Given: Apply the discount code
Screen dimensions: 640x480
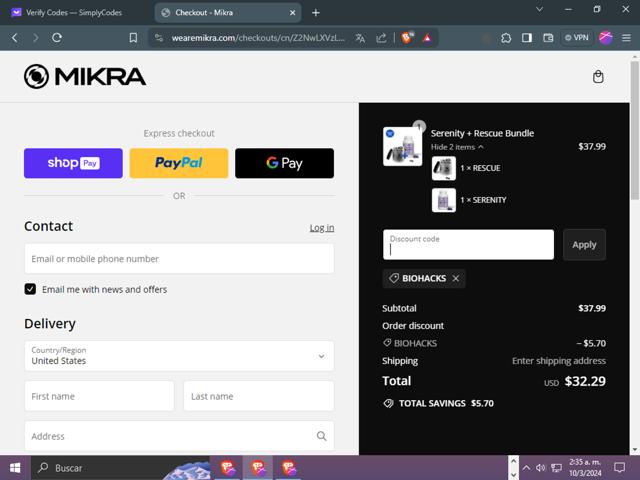Looking at the screenshot, I should (x=584, y=244).
